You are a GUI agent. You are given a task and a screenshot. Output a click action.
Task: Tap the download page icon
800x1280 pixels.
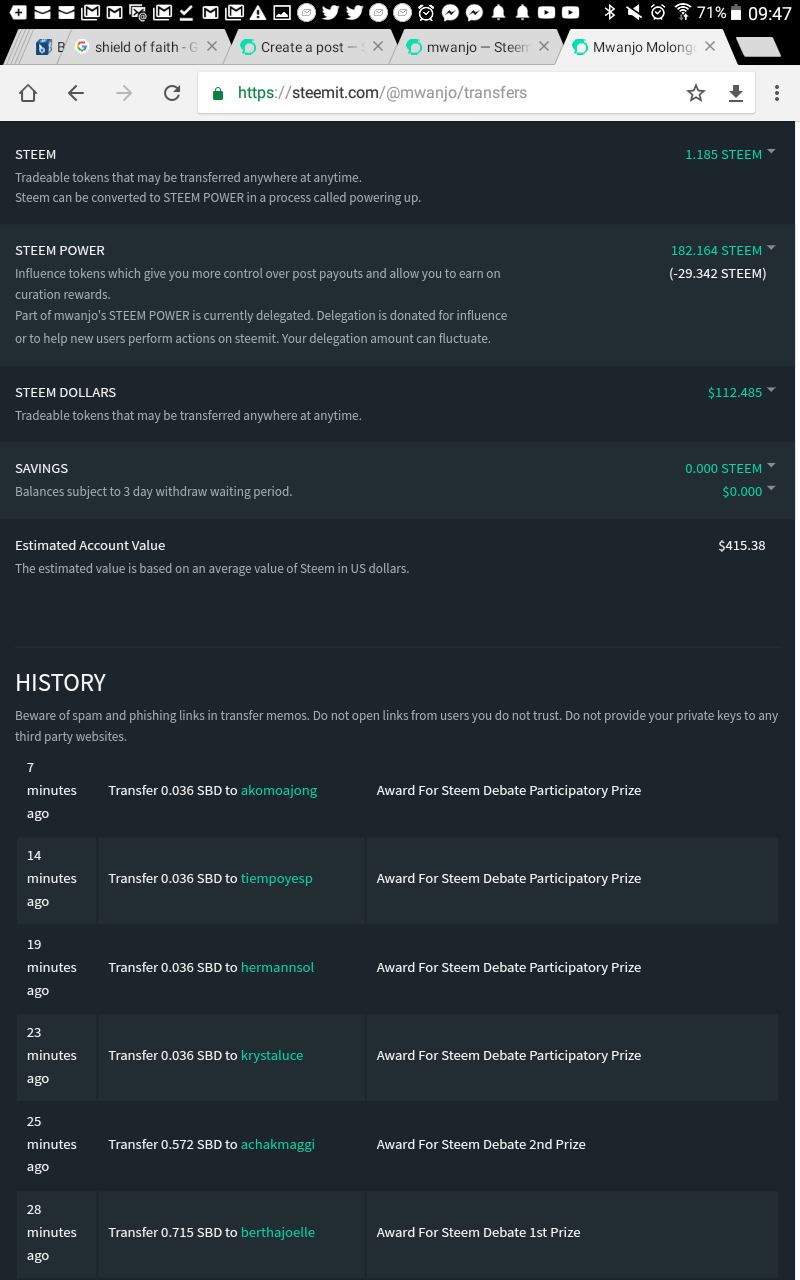point(736,93)
